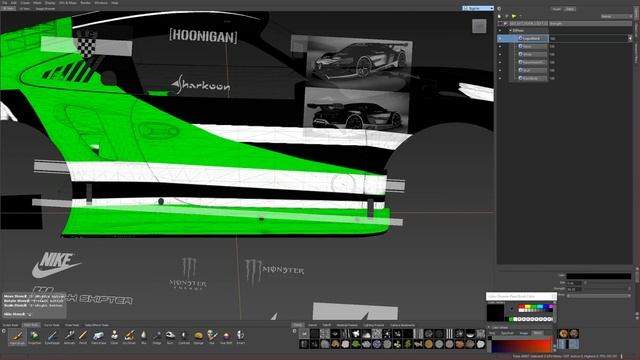
Task: Collapse the Diffuse channel tree
Action: pos(510,31)
